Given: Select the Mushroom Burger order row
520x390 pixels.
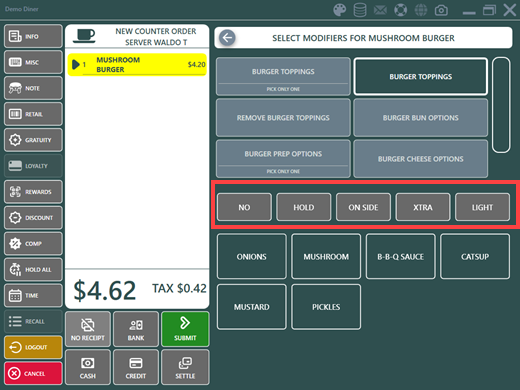Looking at the screenshot, I should pos(137,65).
